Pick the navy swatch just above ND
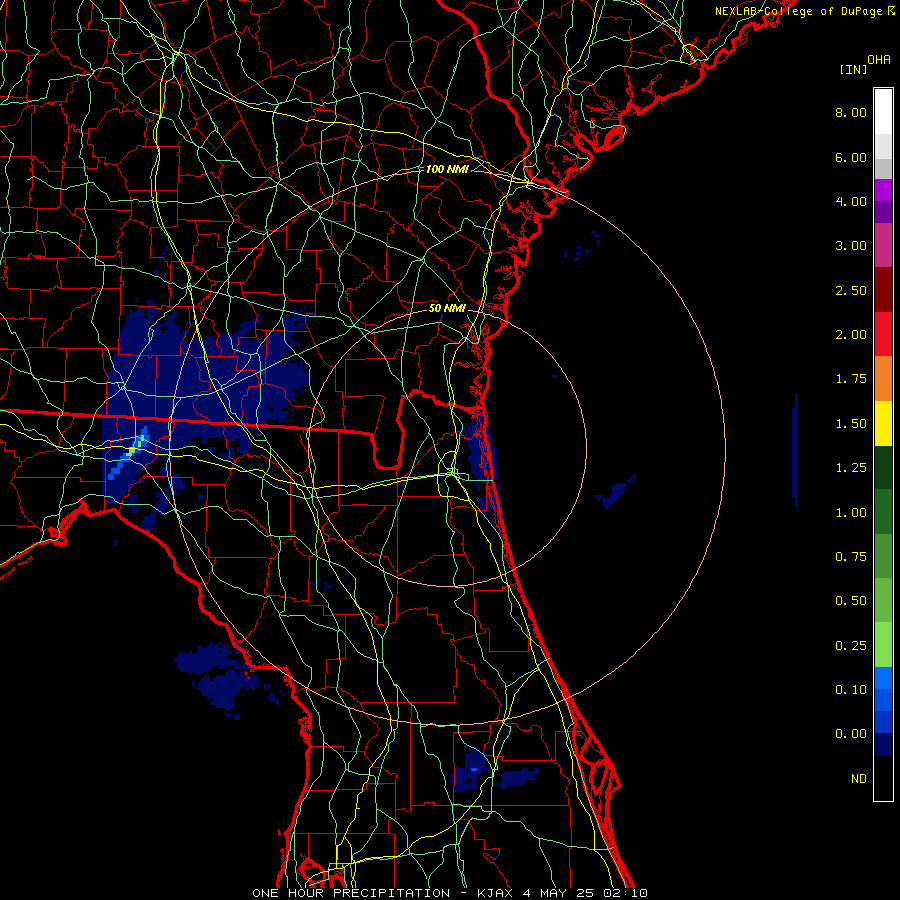 tap(883, 744)
